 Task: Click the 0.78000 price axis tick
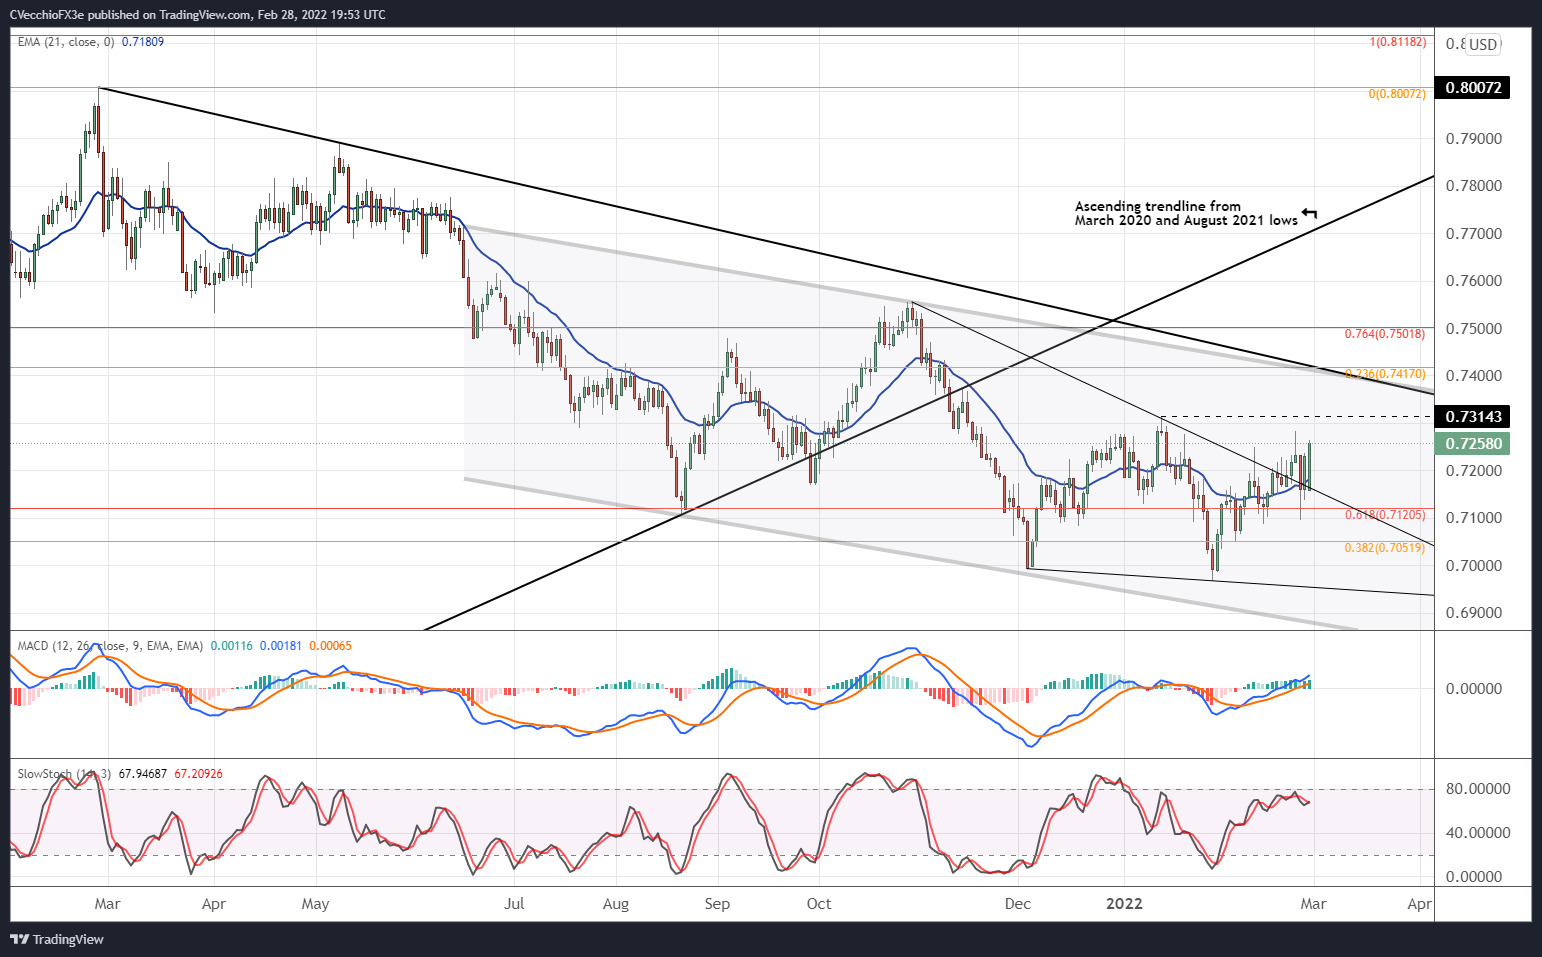[1474, 186]
